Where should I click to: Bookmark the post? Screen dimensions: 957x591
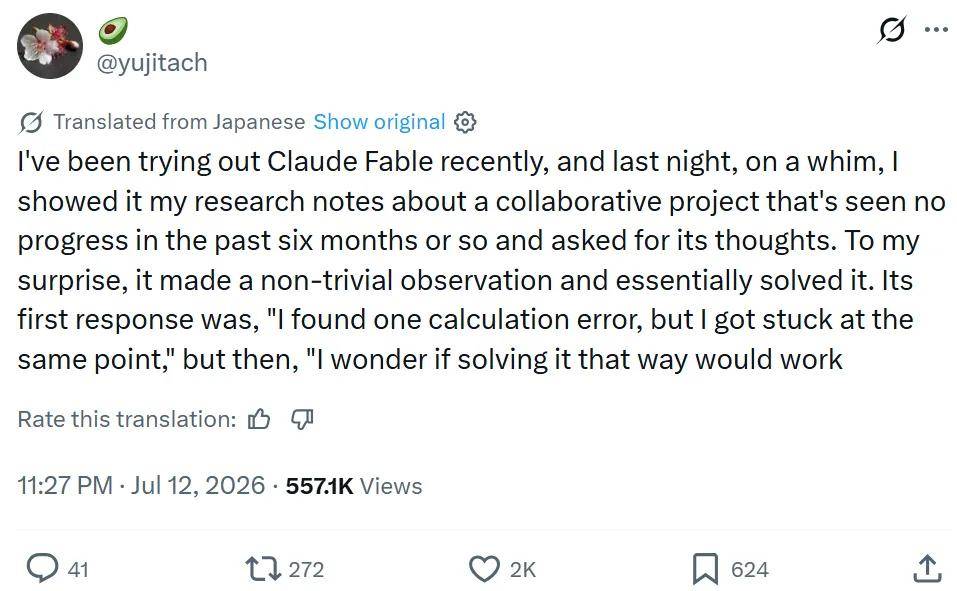tap(705, 569)
